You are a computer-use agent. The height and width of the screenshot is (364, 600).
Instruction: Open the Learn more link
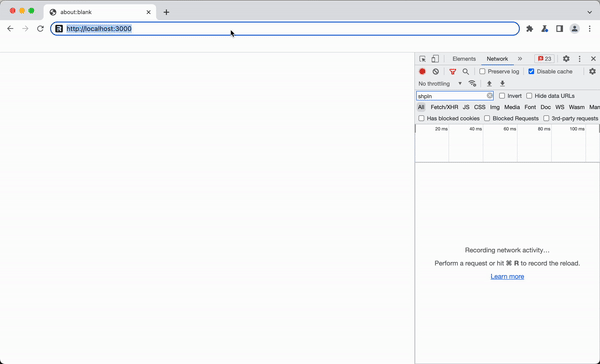tap(507, 276)
